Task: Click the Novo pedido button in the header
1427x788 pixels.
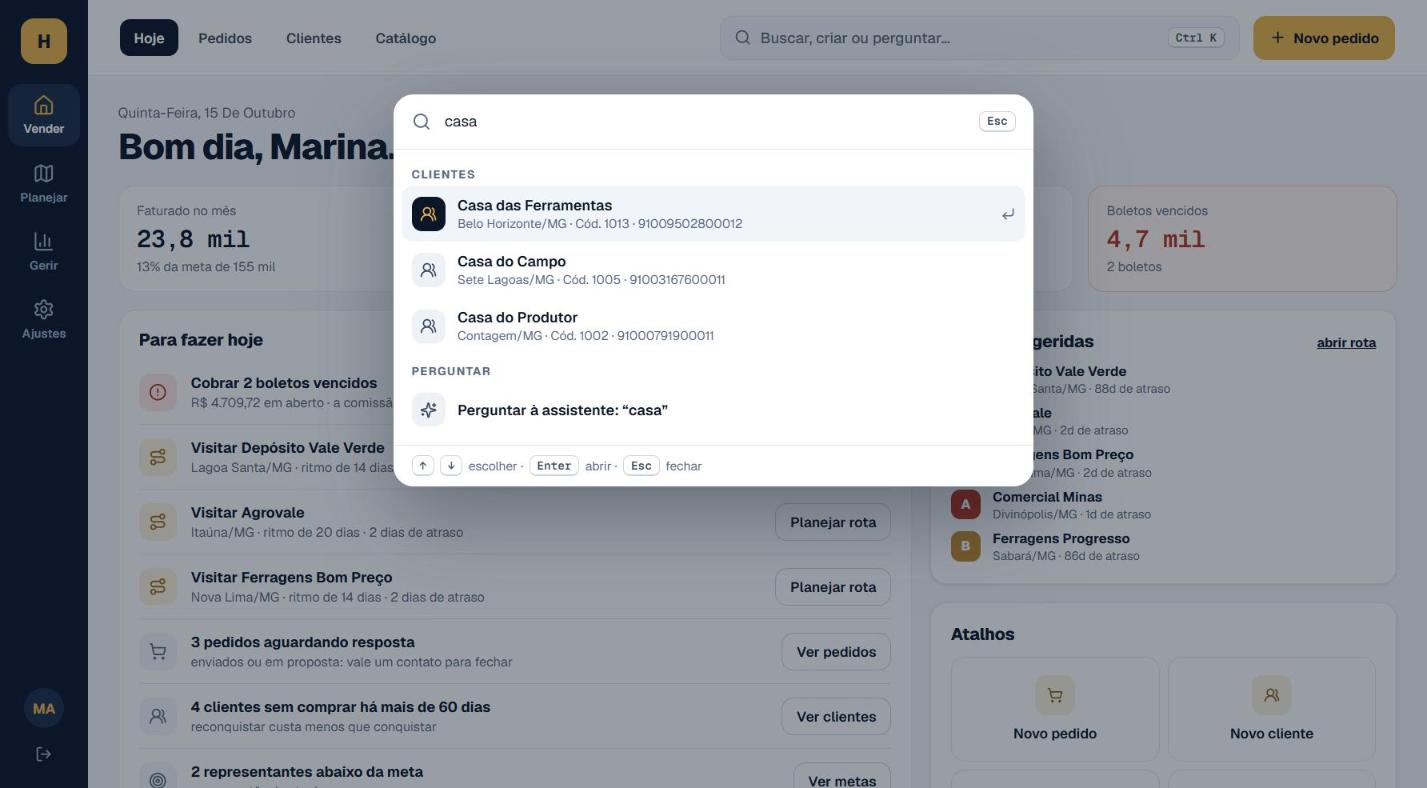Action: tap(1324, 38)
